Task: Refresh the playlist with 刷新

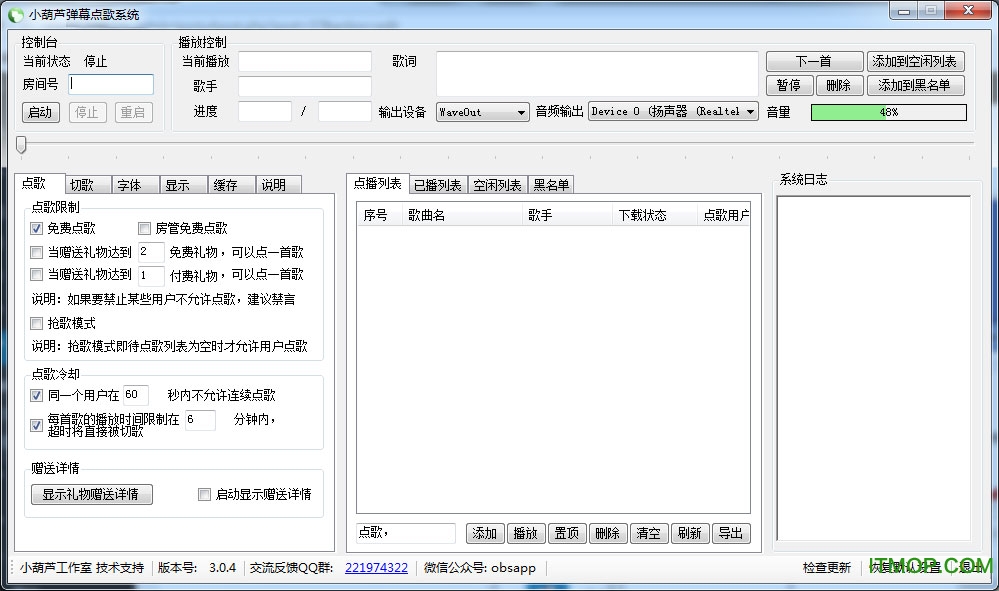Action: point(690,533)
